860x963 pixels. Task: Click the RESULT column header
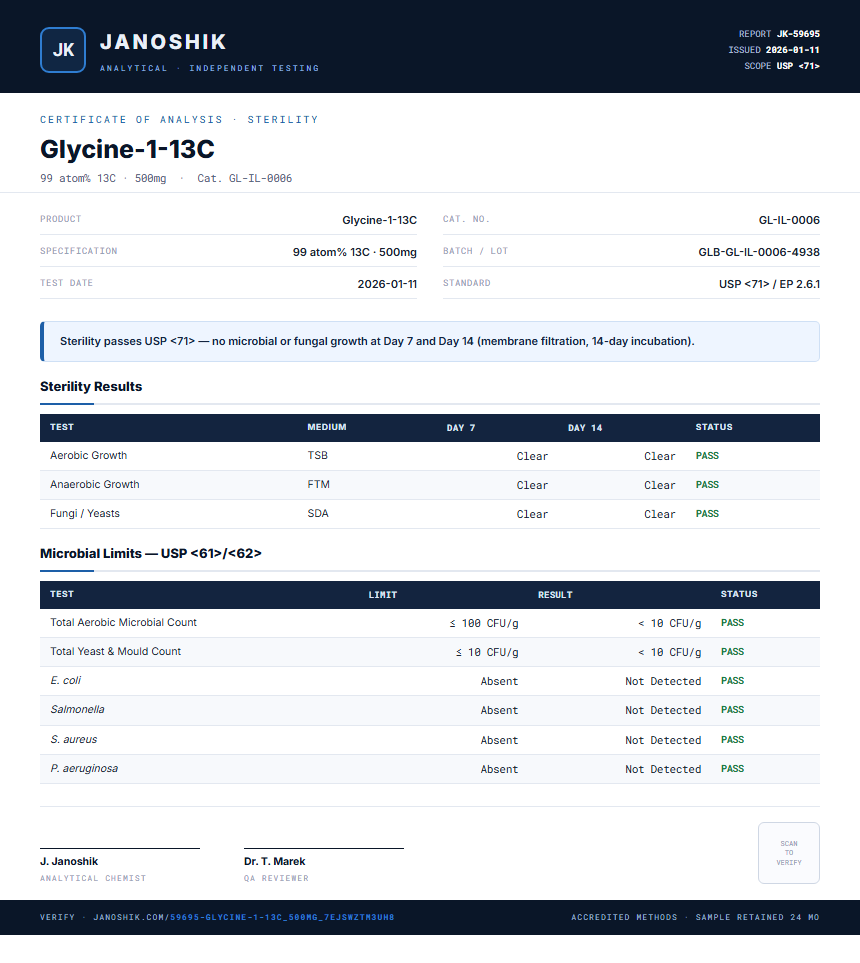[555, 595]
